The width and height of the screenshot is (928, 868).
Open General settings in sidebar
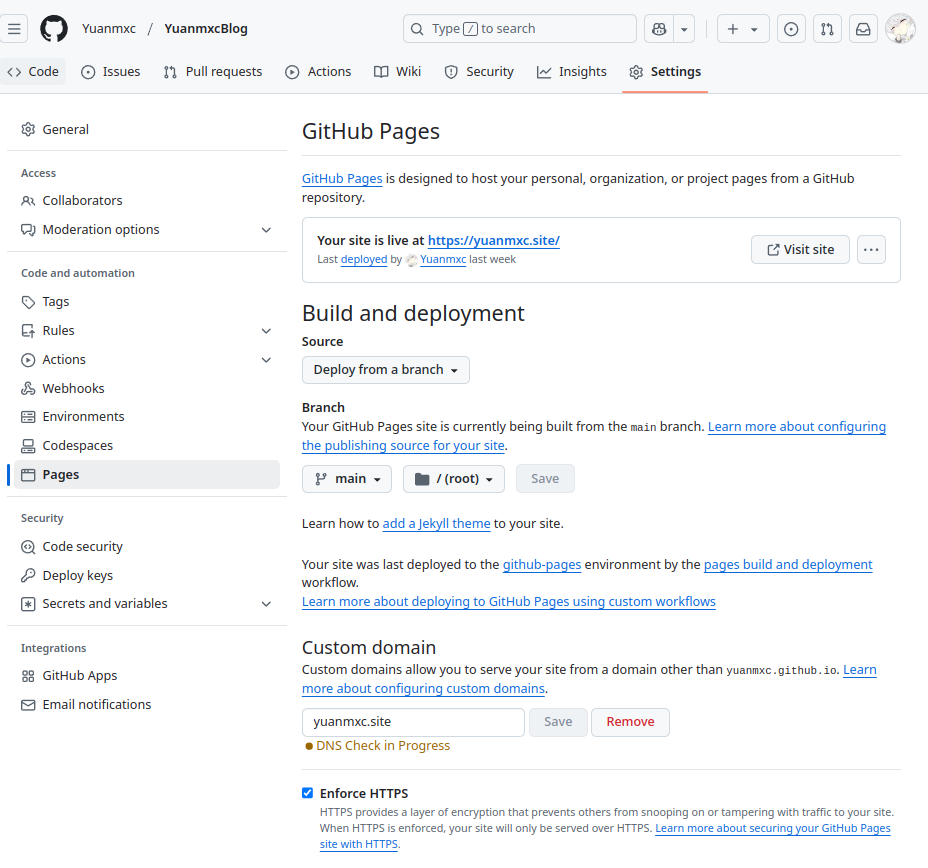[147, 130]
